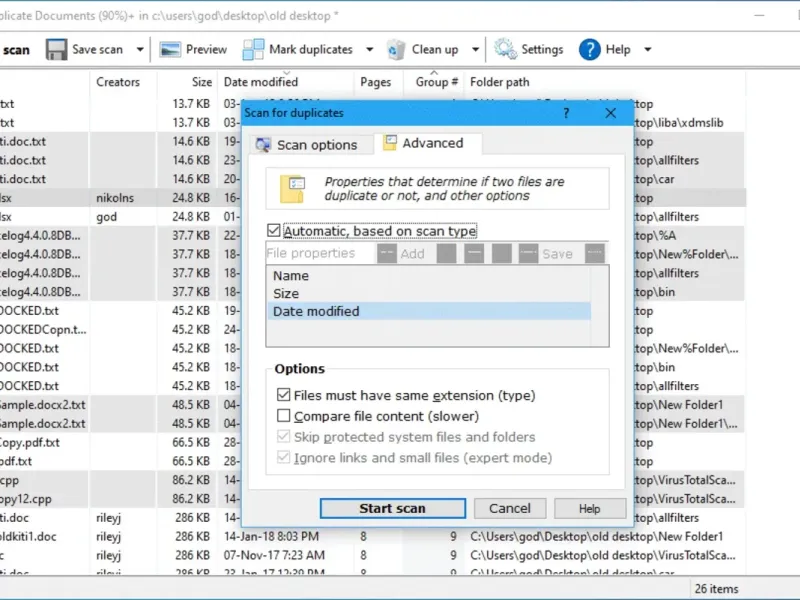Select Date modified in properties list

pos(429,311)
